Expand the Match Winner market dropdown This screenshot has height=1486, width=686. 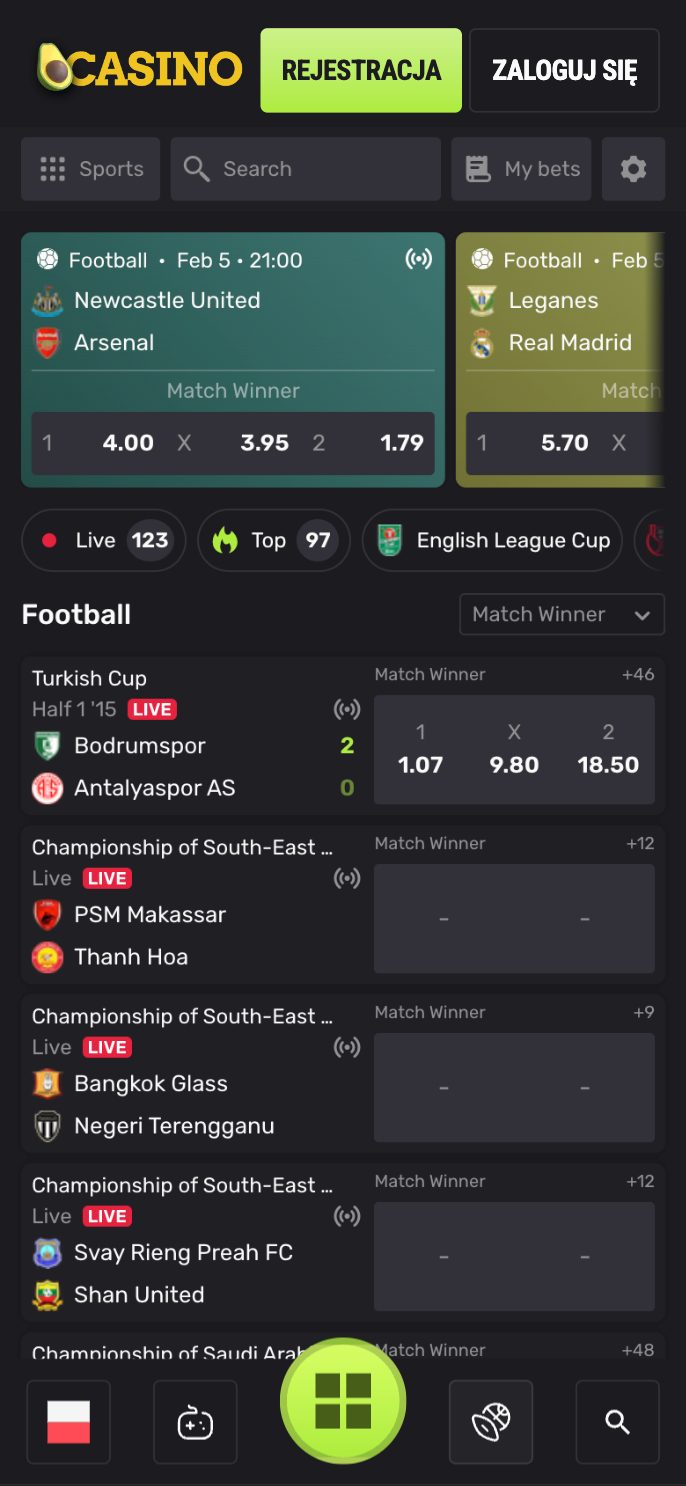point(561,614)
